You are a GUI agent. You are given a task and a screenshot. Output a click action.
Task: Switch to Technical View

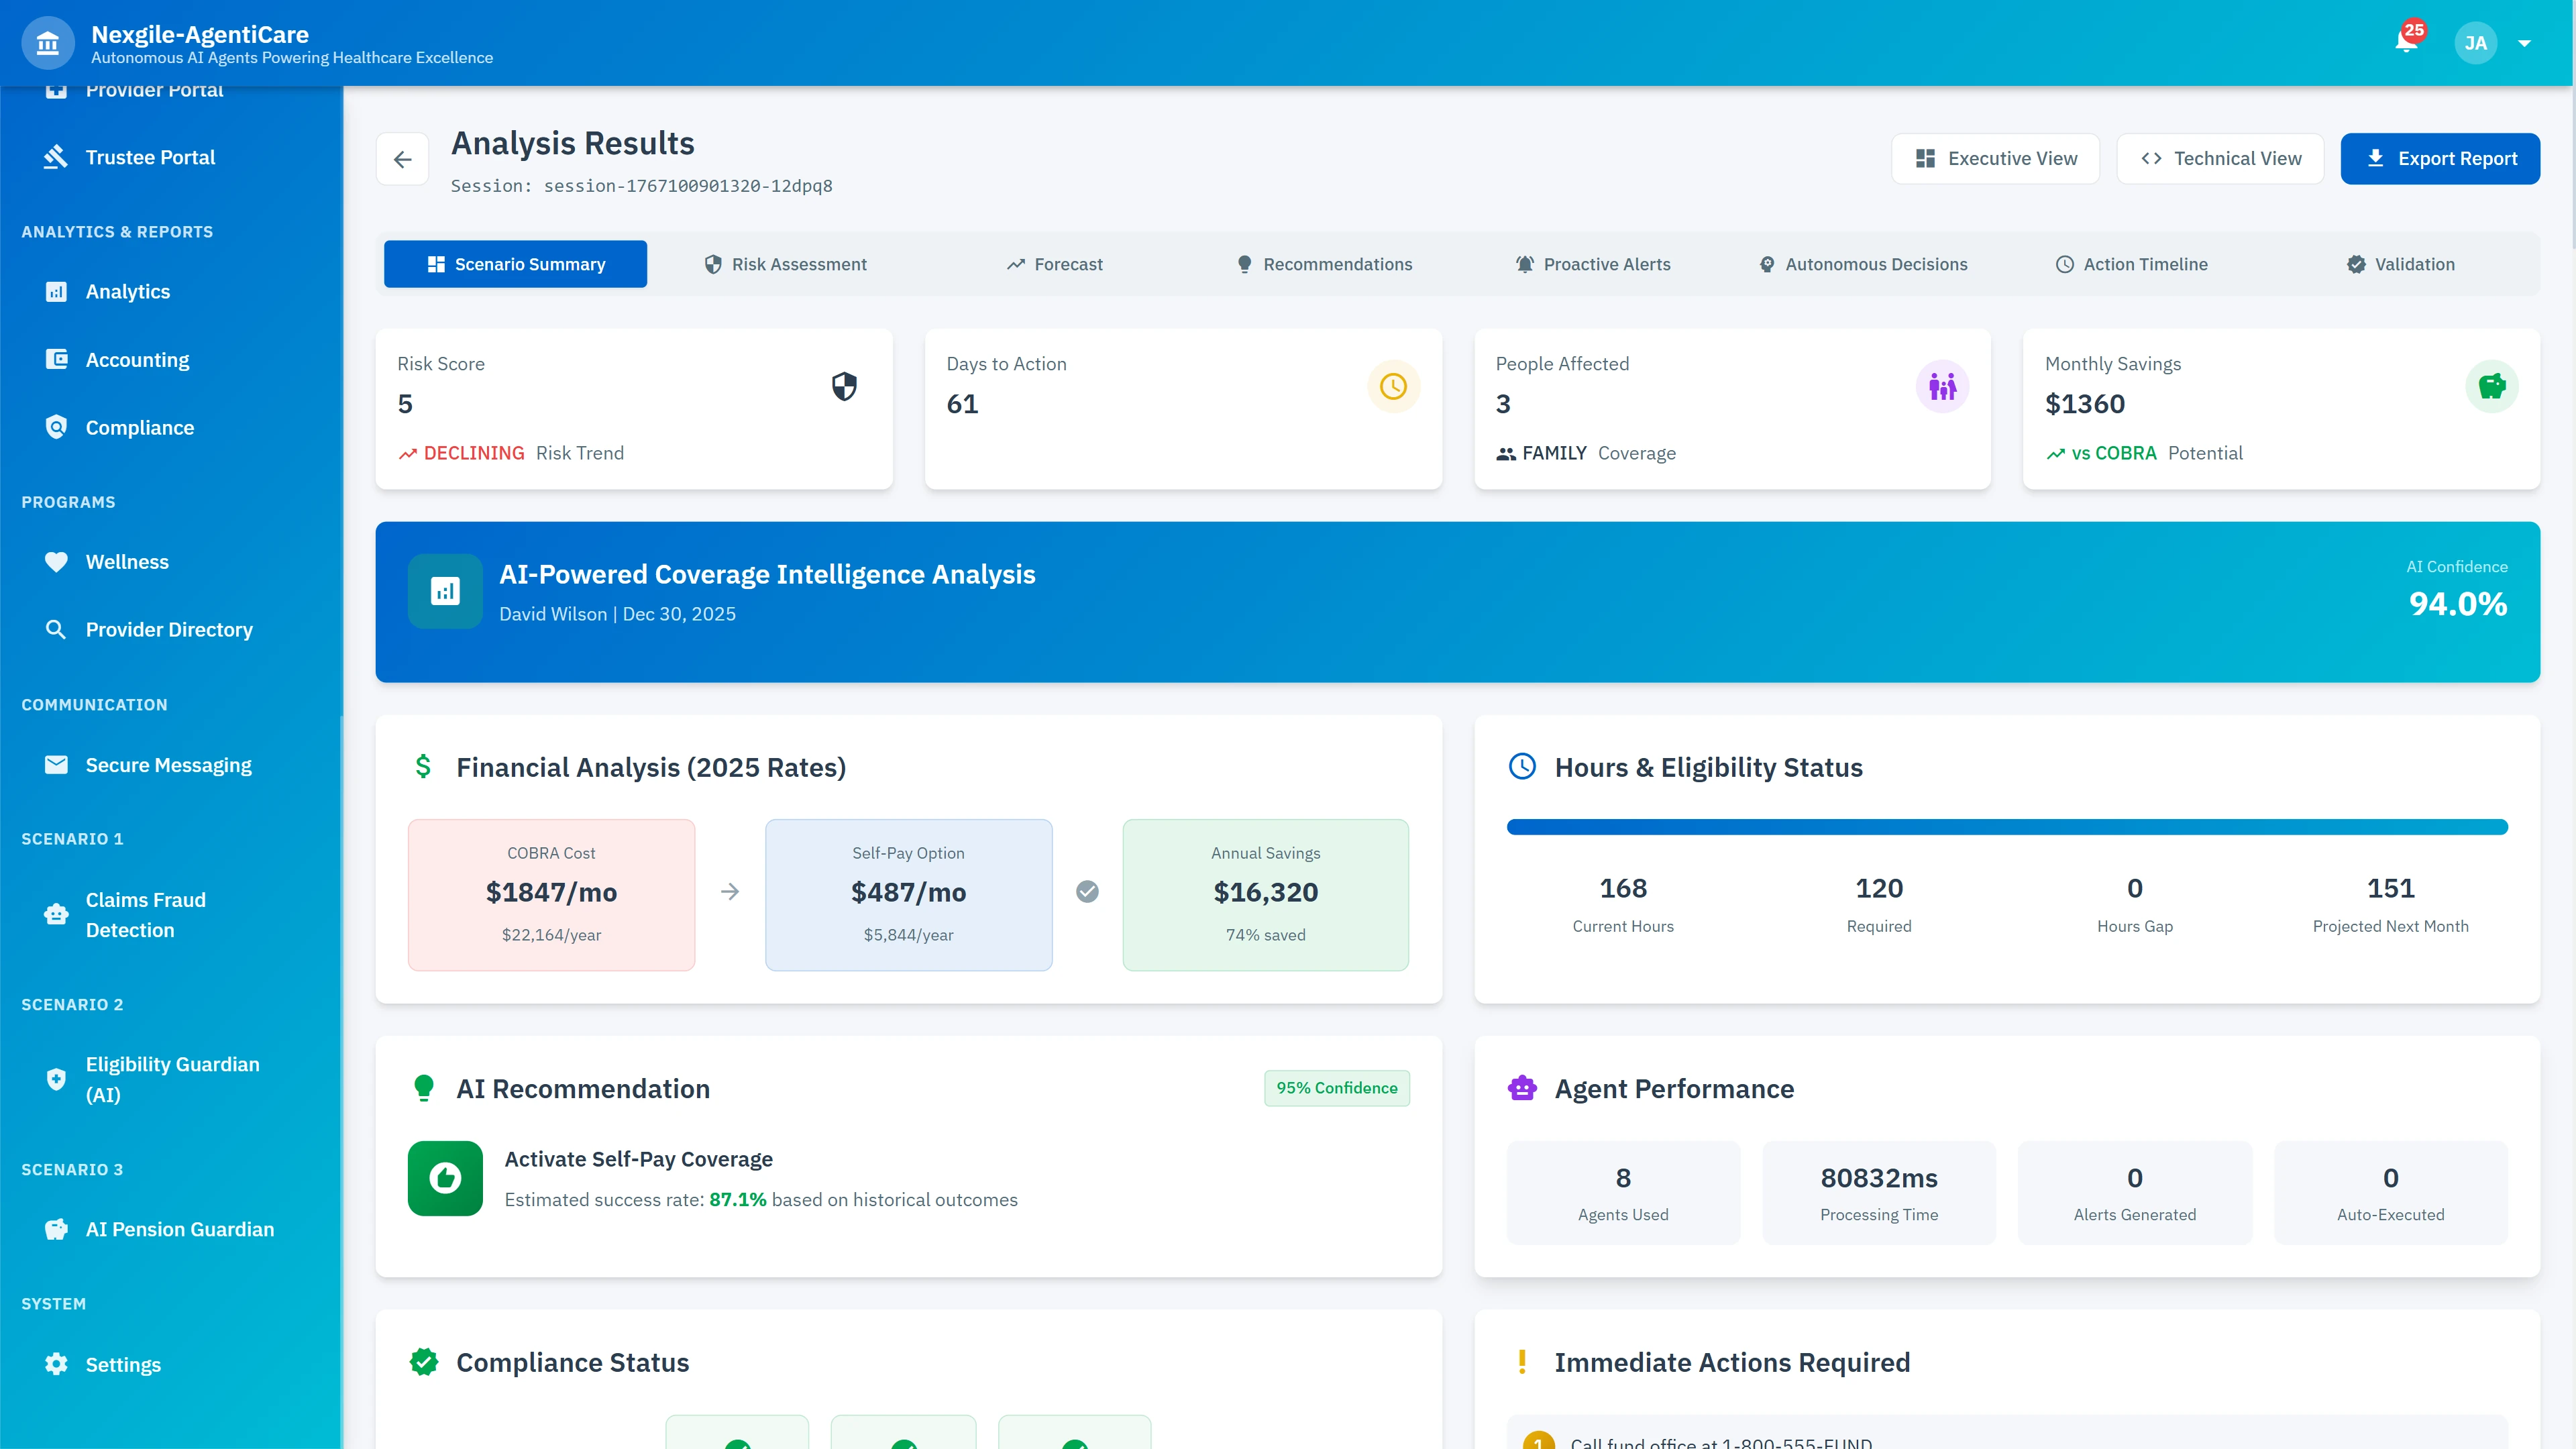pyautogui.click(x=2220, y=158)
